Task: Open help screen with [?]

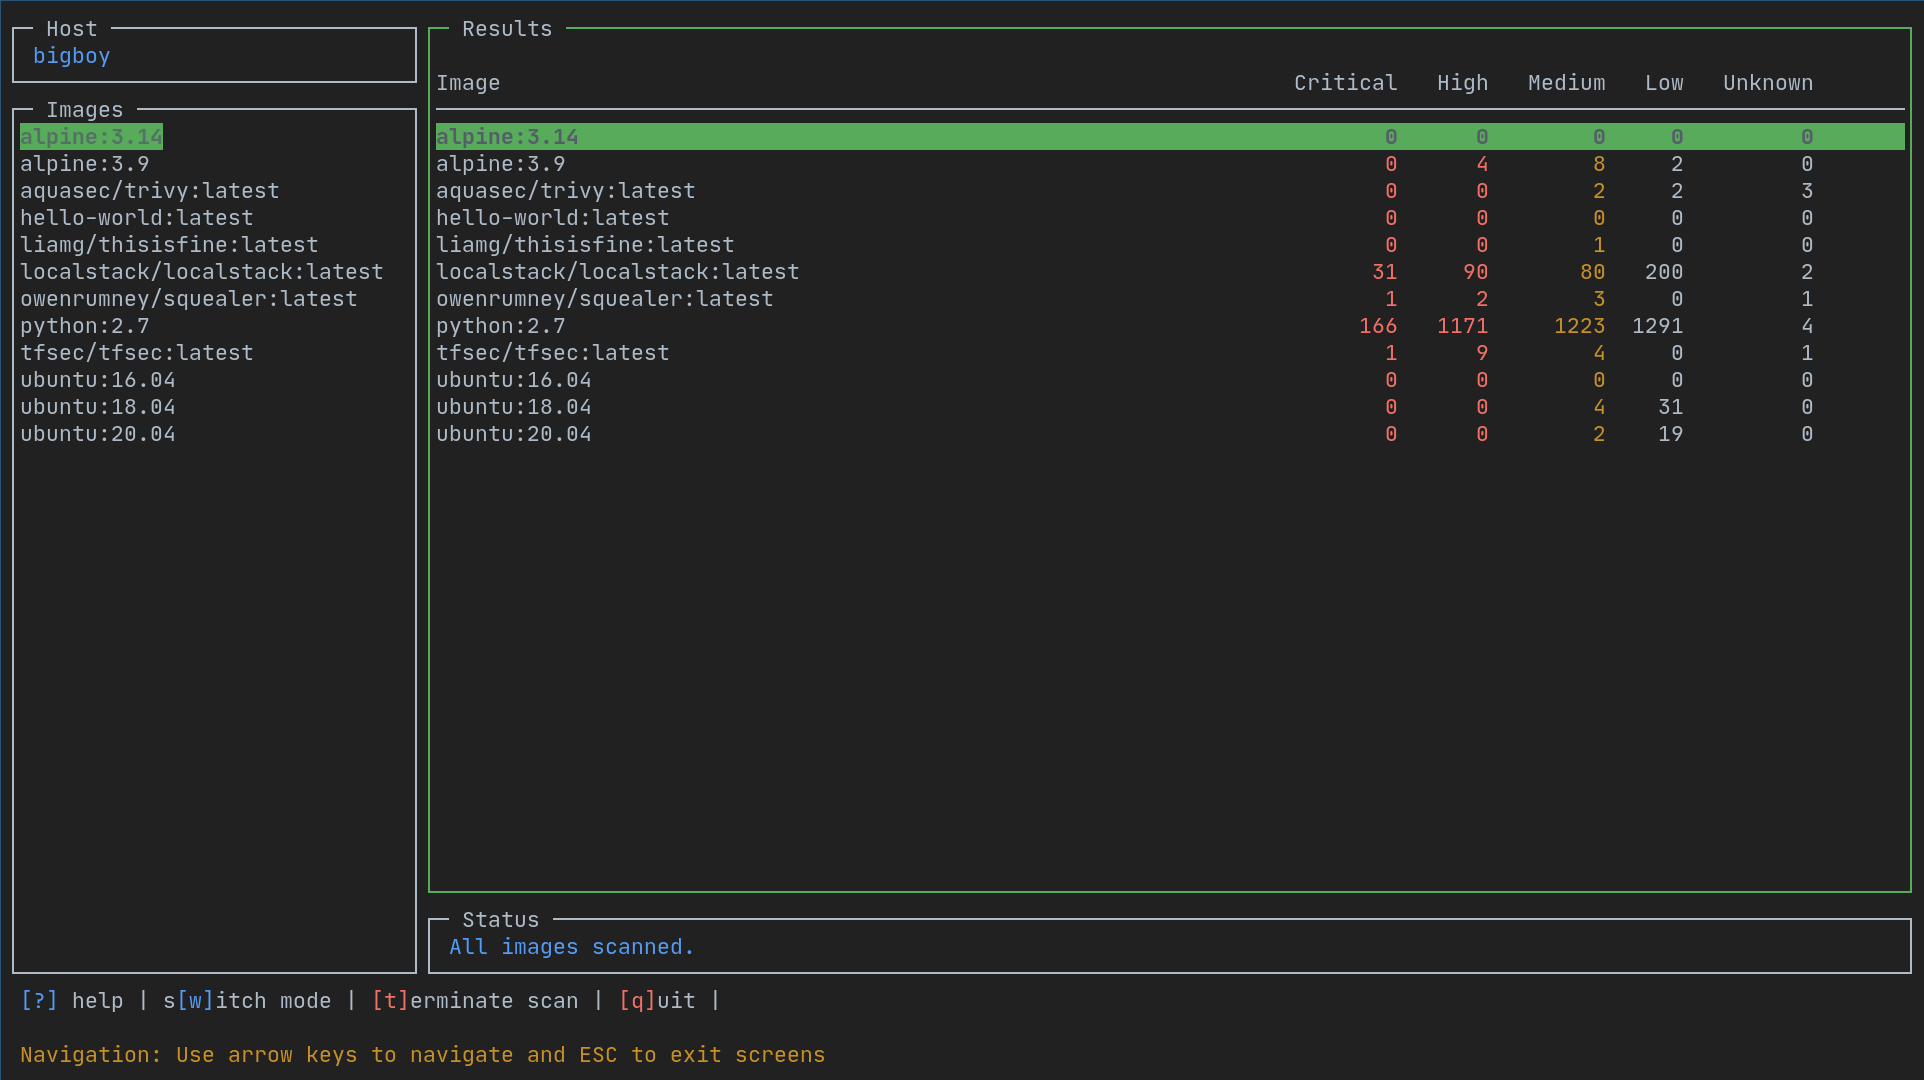Action: [38, 999]
